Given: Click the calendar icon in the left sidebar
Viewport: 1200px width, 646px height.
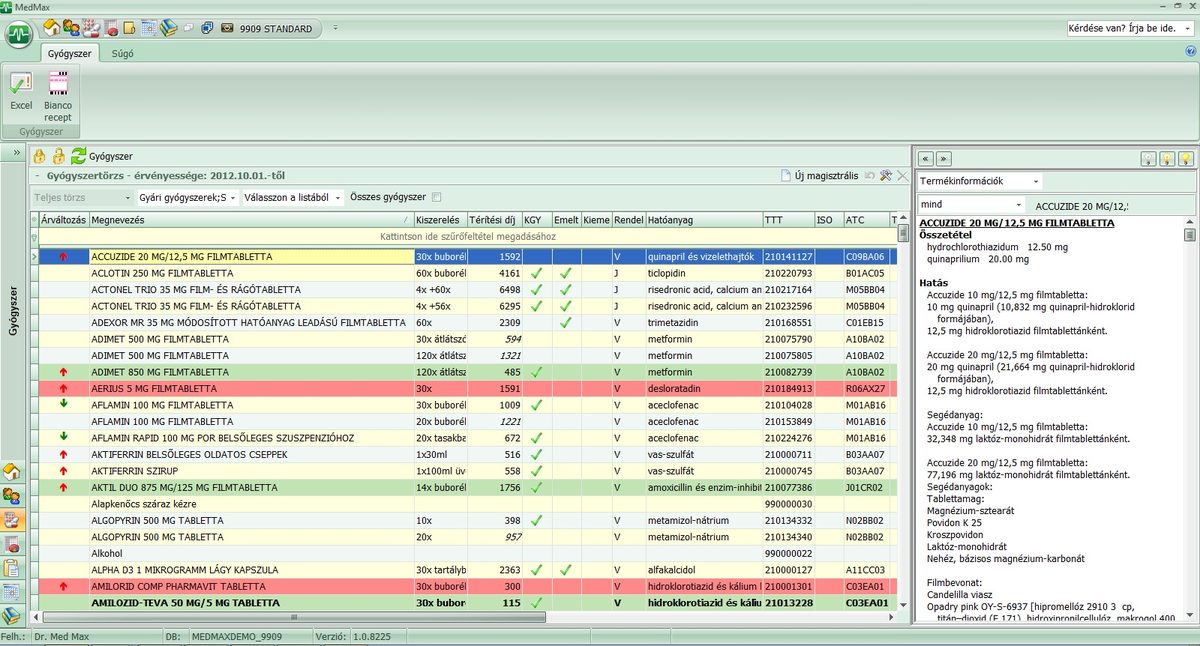Looking at the screenshot, I should (x=12, y=592).
